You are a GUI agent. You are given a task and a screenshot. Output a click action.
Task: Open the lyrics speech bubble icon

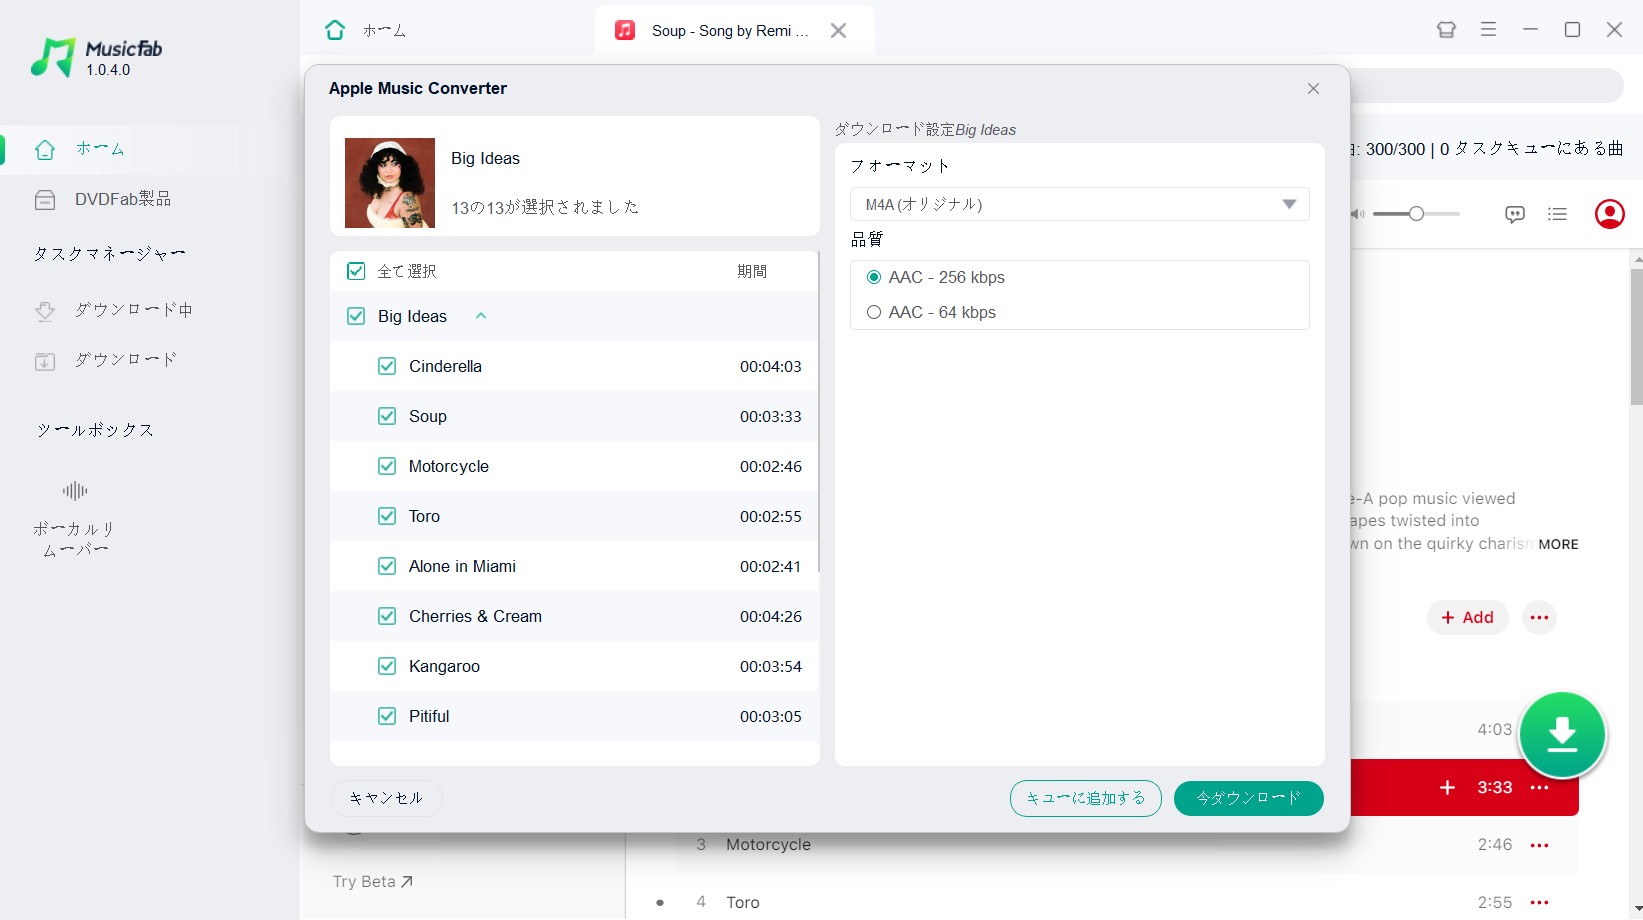pyautogui.click(x=1515, y=214)
